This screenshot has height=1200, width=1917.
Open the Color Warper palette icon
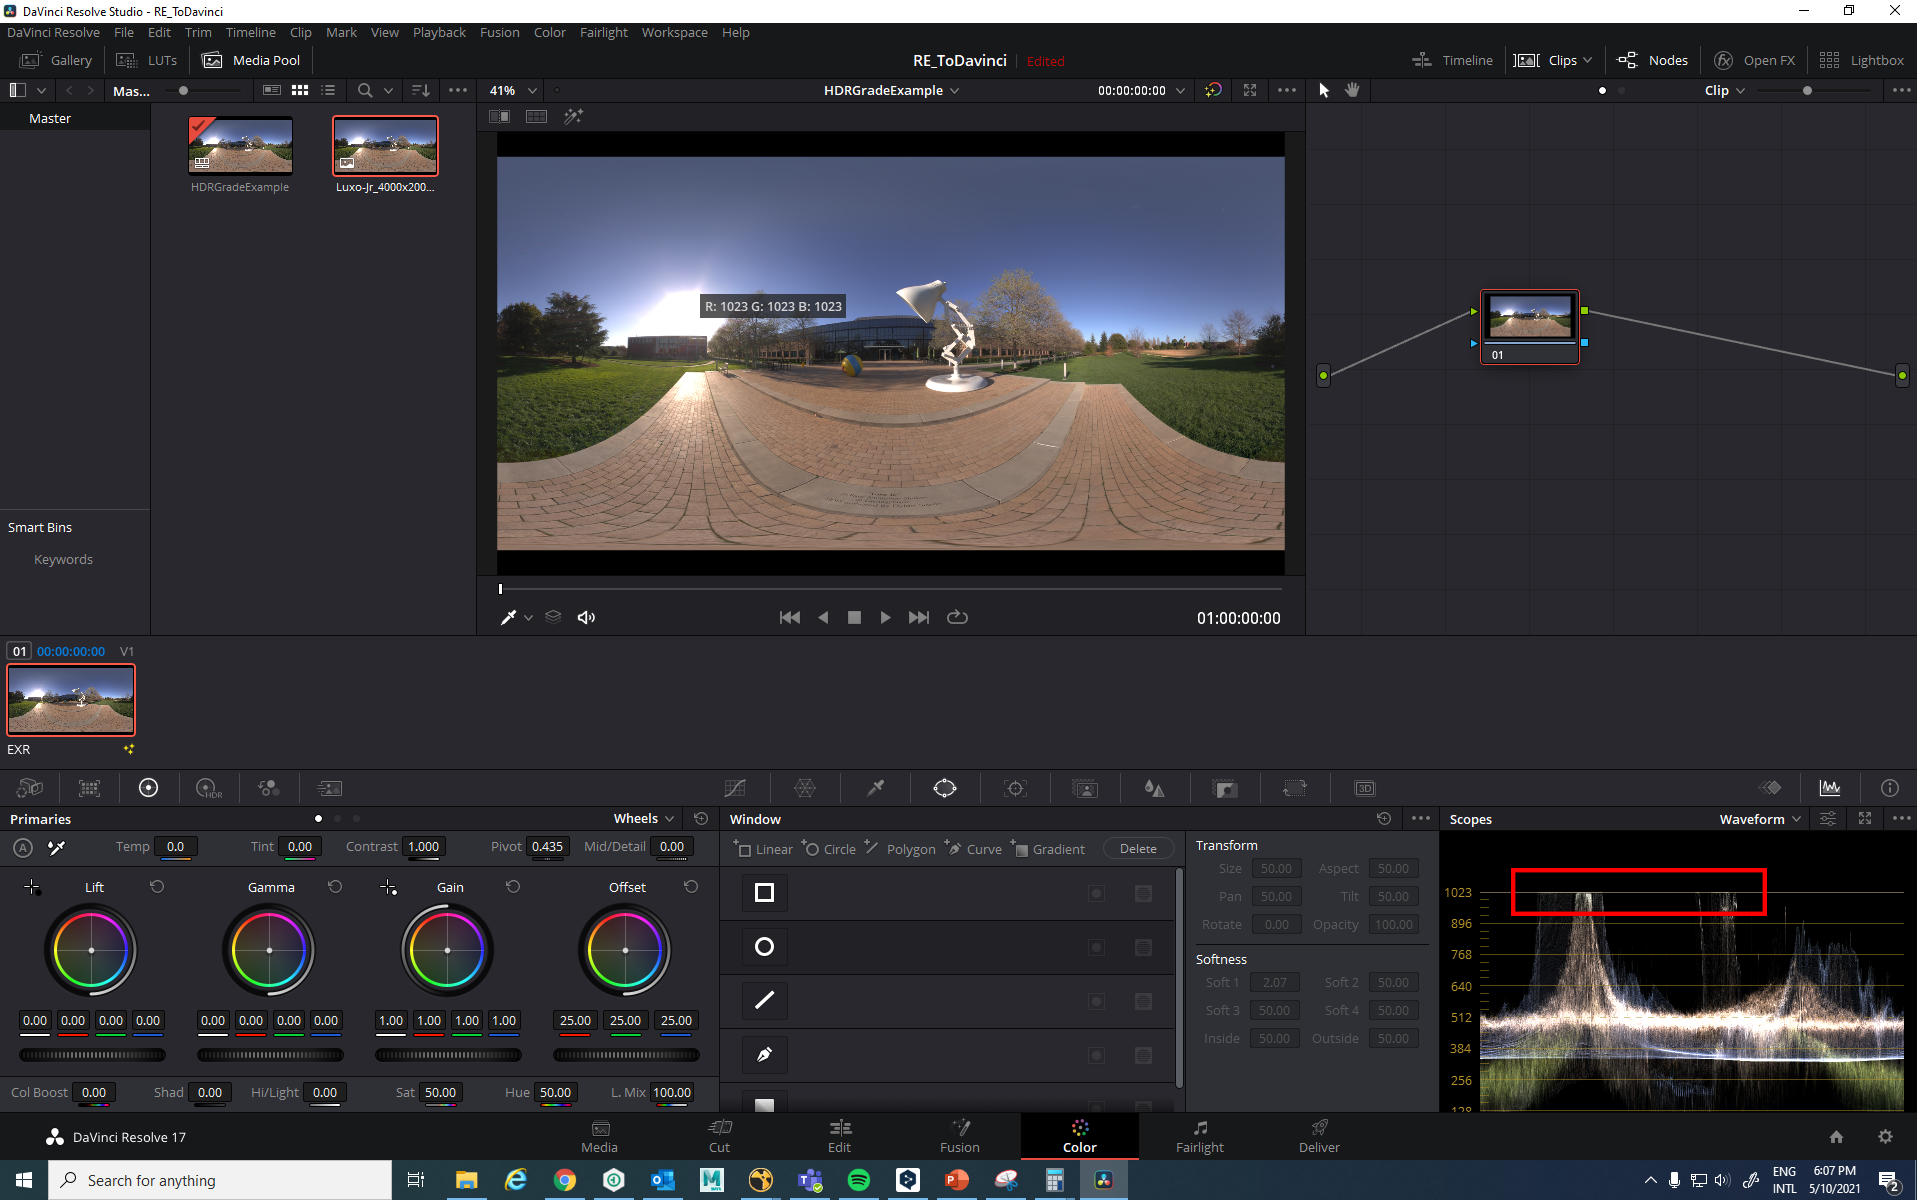[x=805, y=788]
